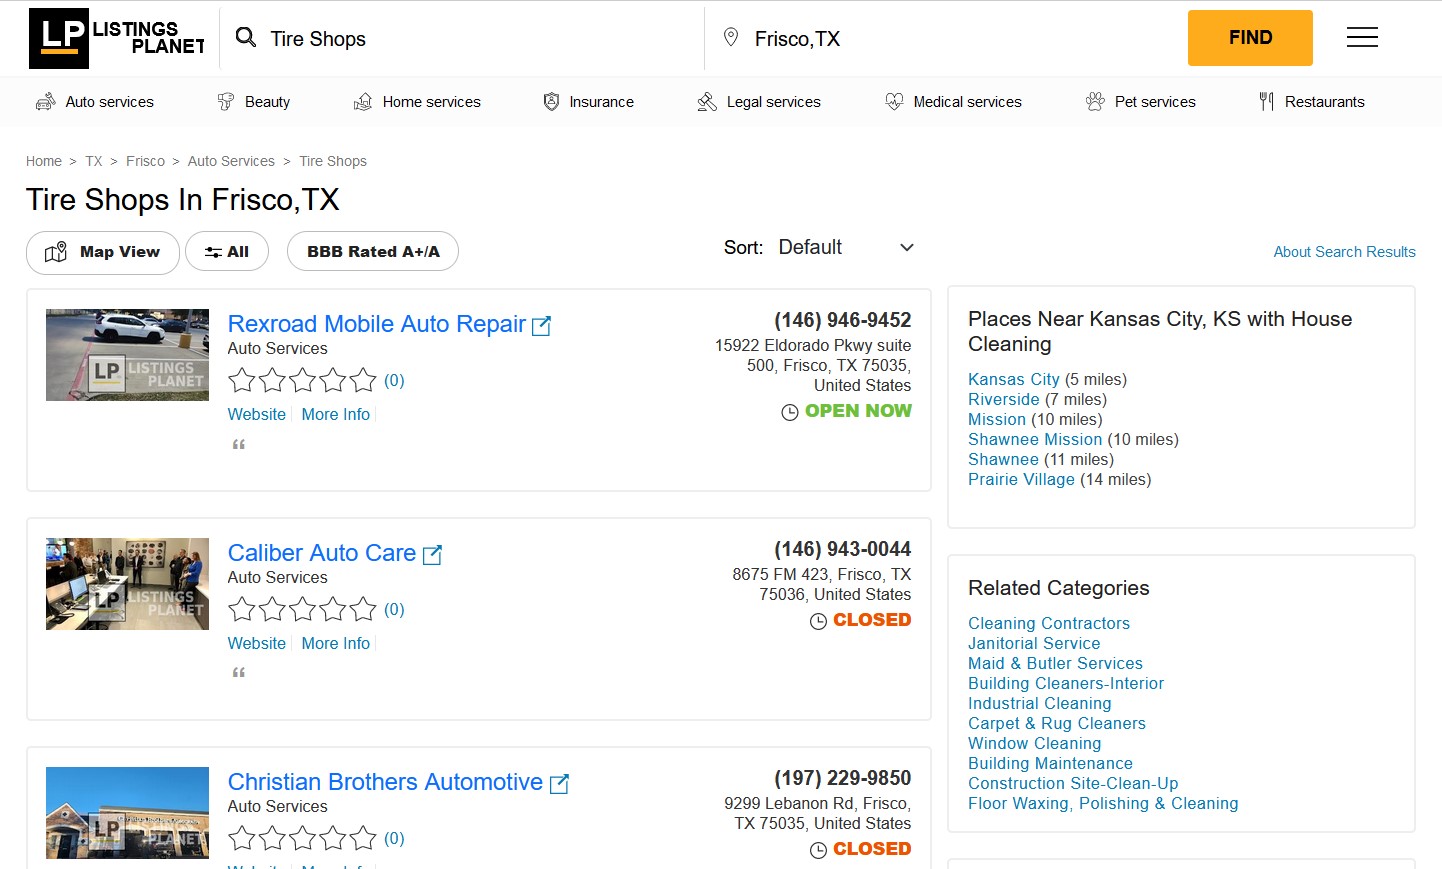Click the location pin icon

731,38
